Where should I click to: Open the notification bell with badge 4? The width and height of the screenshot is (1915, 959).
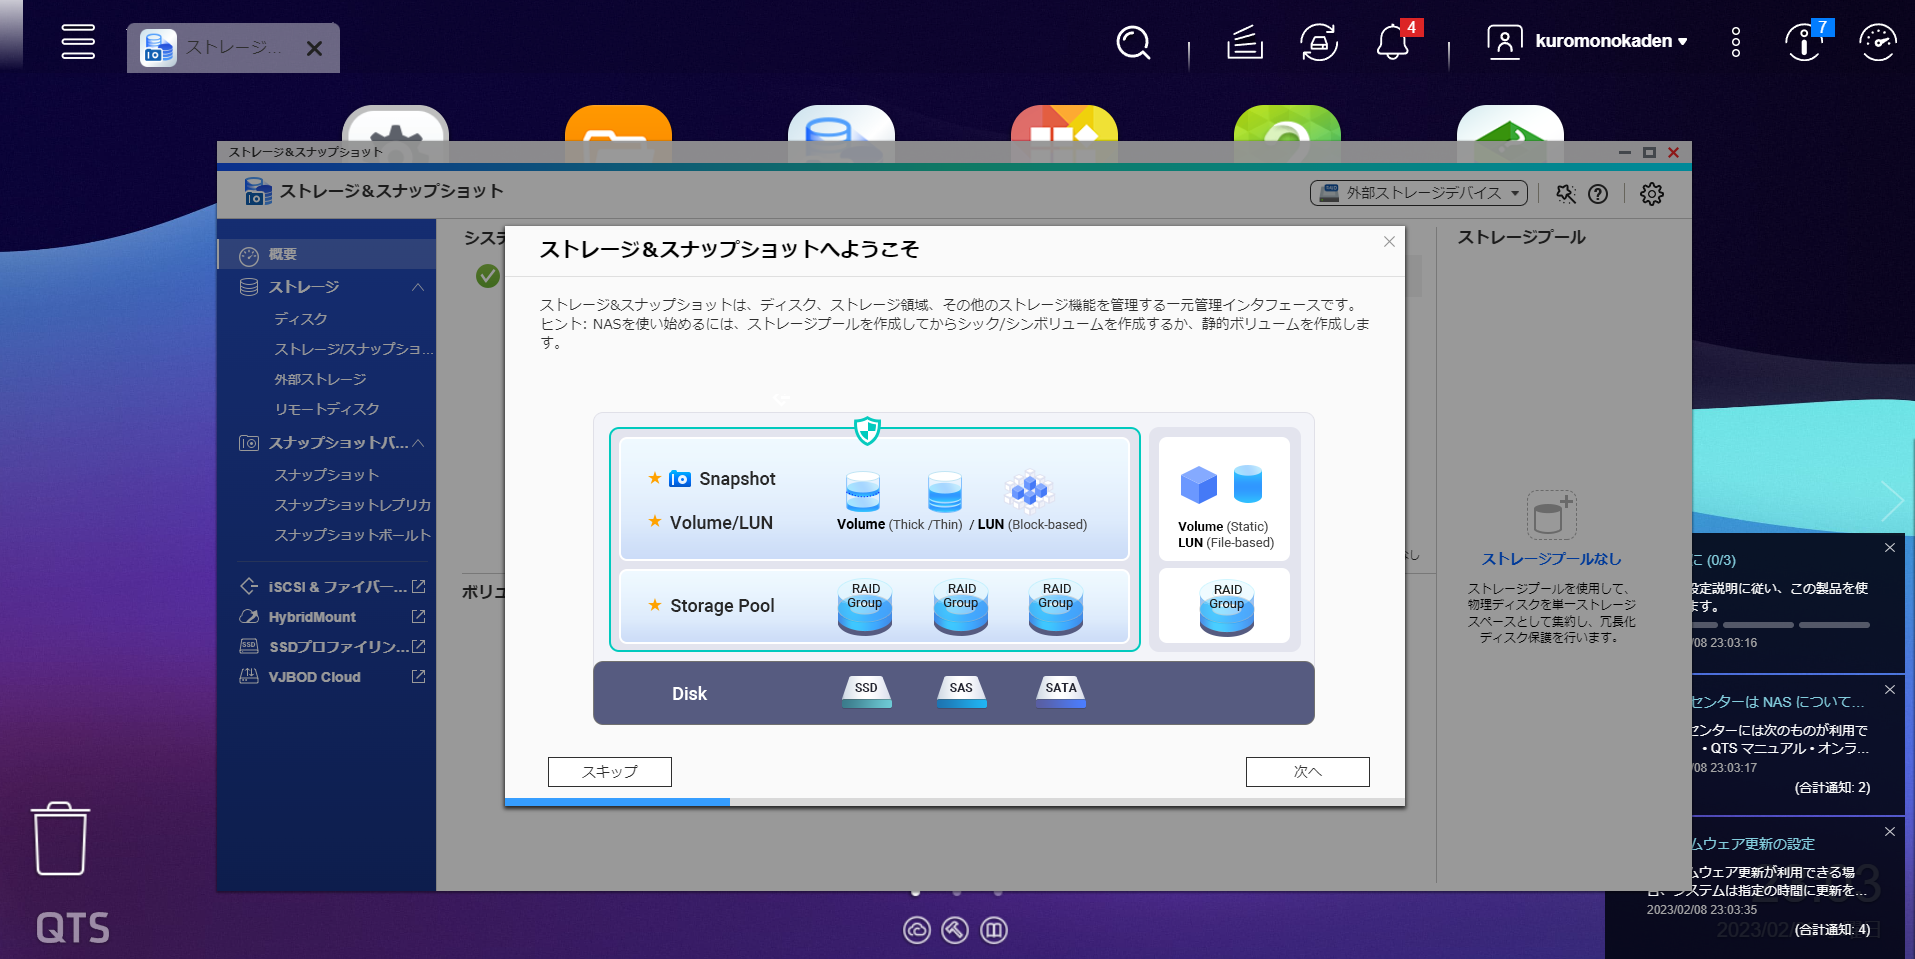pos(1394,42)
